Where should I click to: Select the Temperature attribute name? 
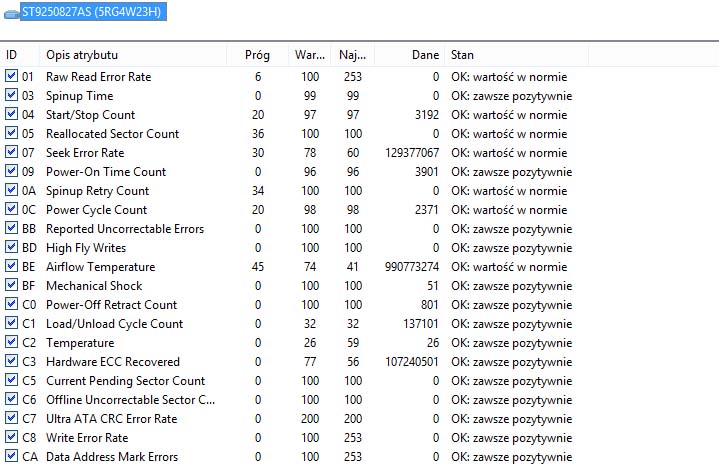click(80, 343)
